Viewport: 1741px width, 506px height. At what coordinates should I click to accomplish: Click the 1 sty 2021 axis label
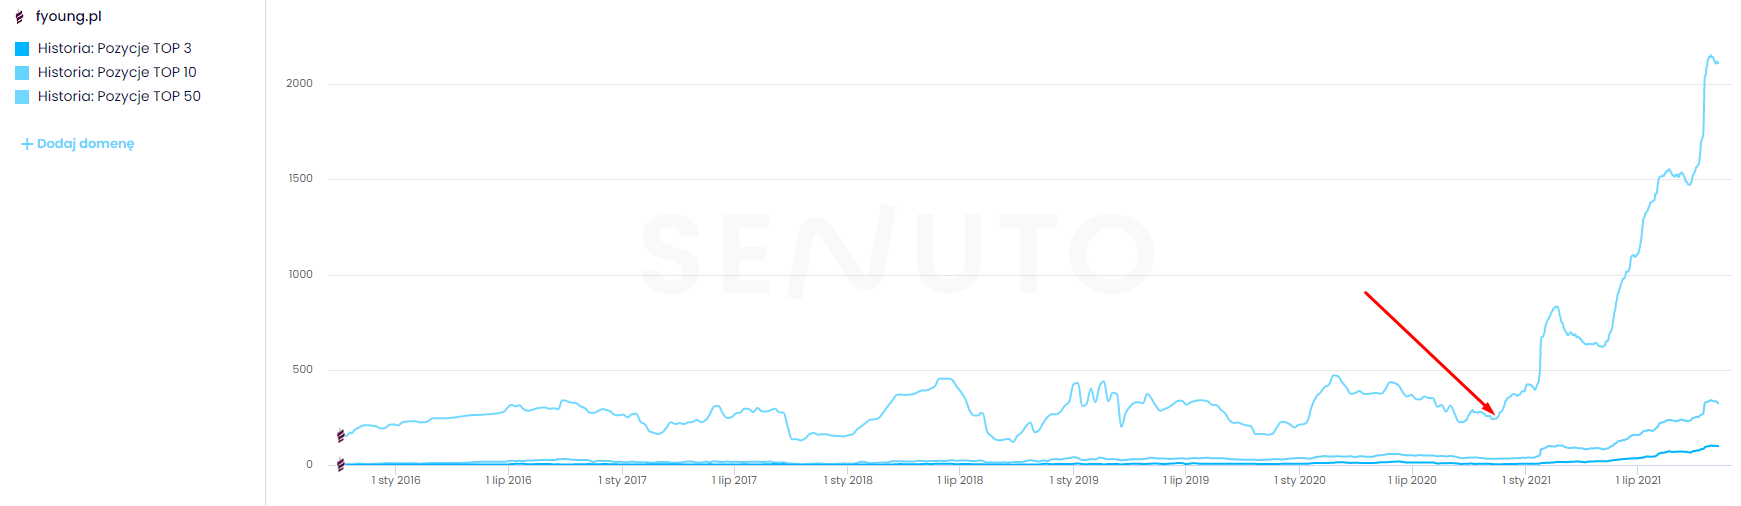coord(1526,481)
